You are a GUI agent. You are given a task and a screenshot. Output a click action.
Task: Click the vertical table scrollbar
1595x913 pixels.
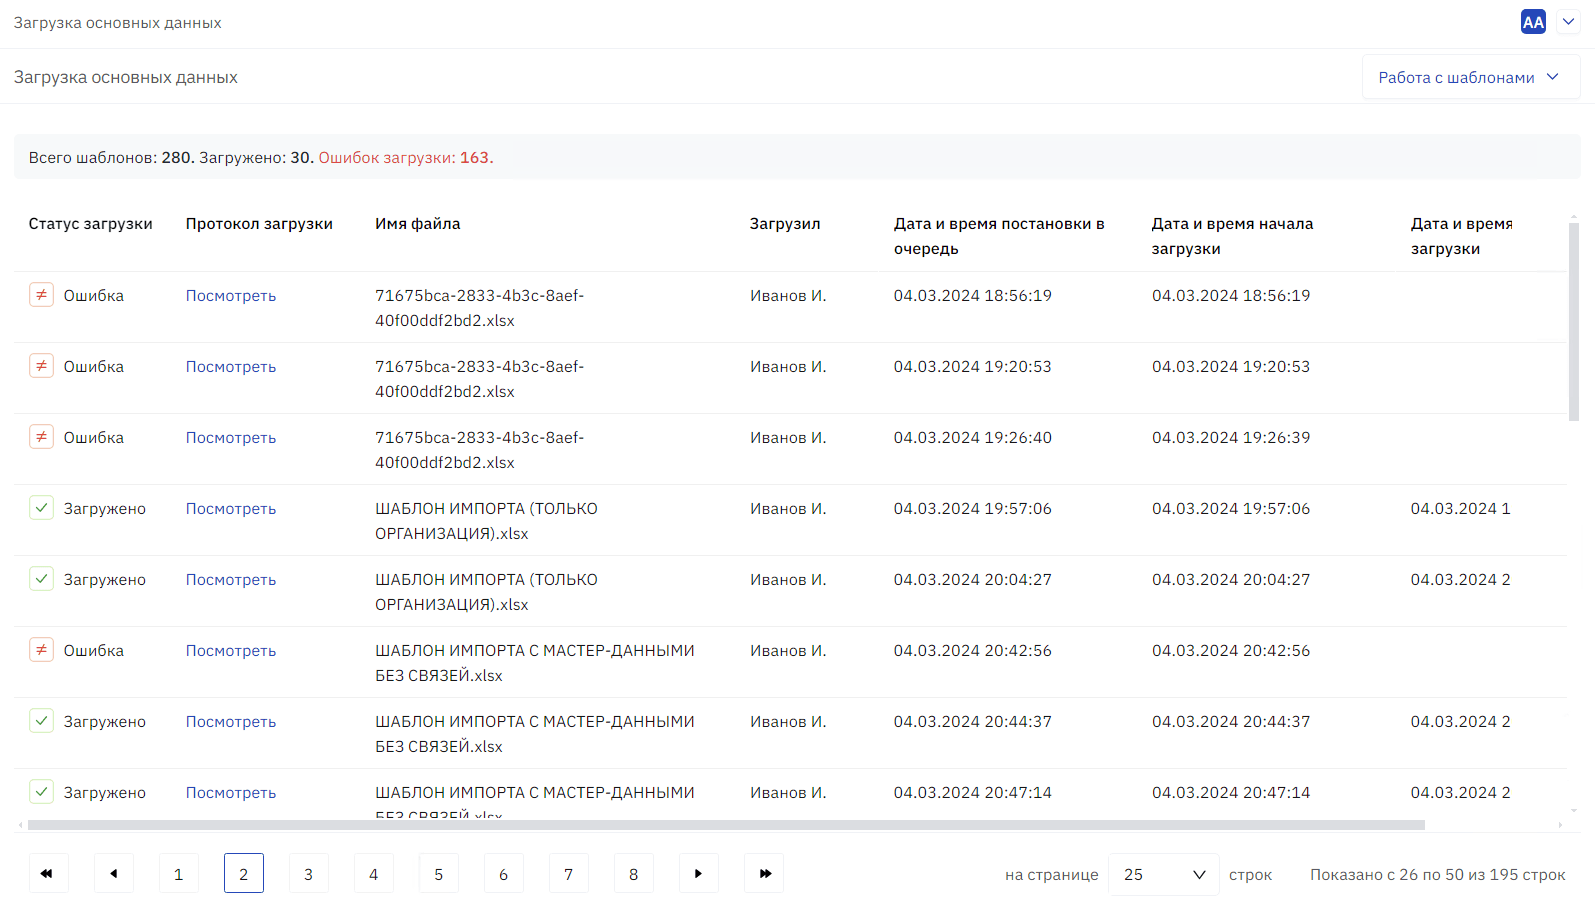[1574, 321]
